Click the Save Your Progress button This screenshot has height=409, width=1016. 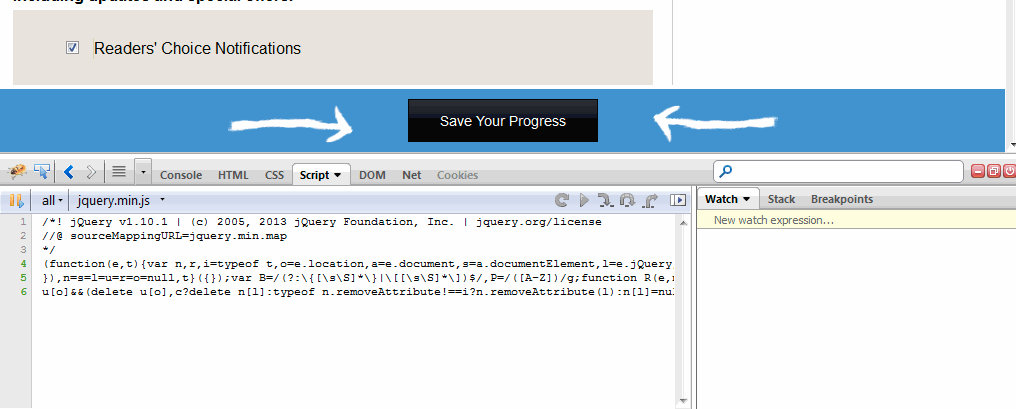click(x=503, y=121)
